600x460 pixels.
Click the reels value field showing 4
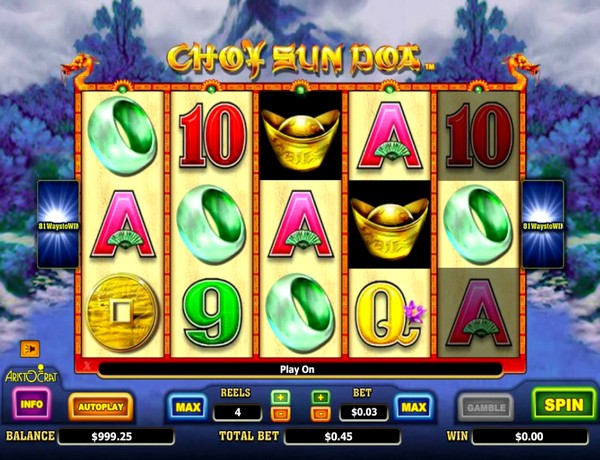238,412
